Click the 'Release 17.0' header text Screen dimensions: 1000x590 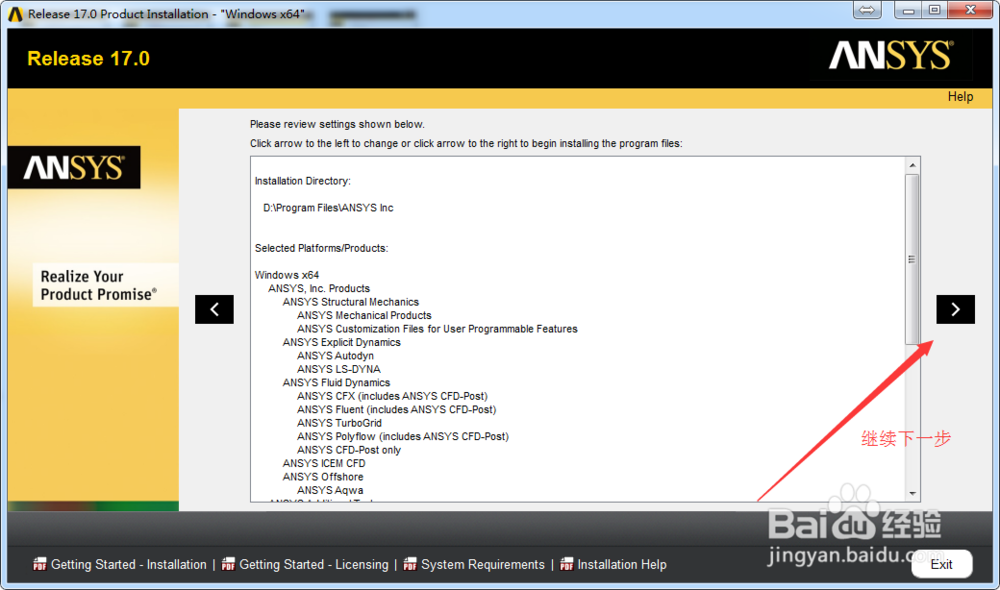point(88,58)
